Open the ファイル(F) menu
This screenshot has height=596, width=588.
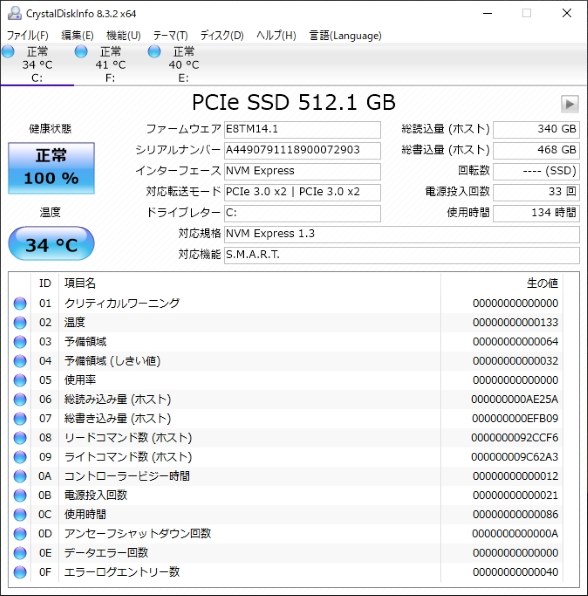click(28, 36)
